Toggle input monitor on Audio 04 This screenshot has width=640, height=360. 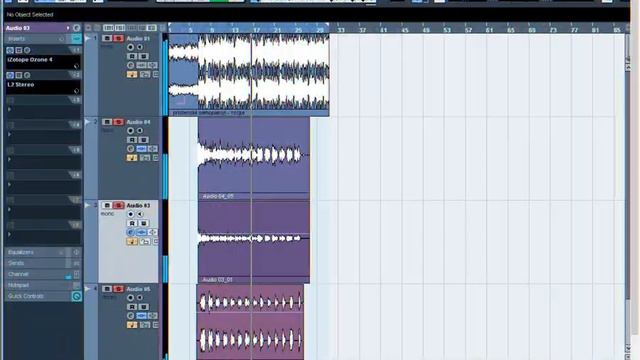click(x=140, y=131)
